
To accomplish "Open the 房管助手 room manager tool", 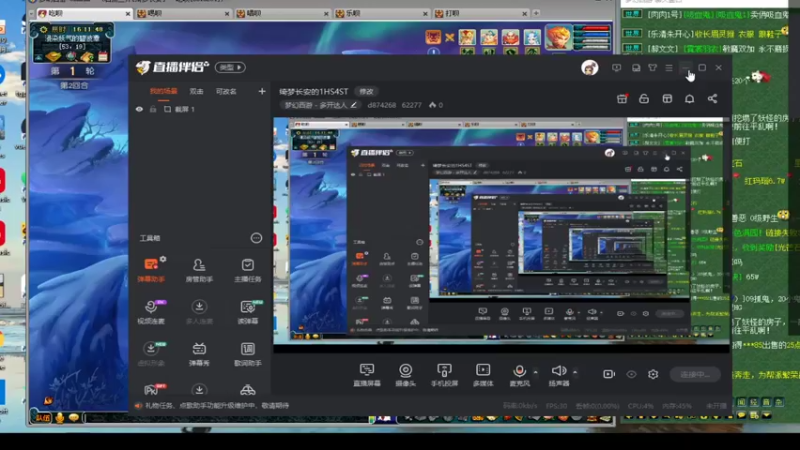I will [199, 269].
